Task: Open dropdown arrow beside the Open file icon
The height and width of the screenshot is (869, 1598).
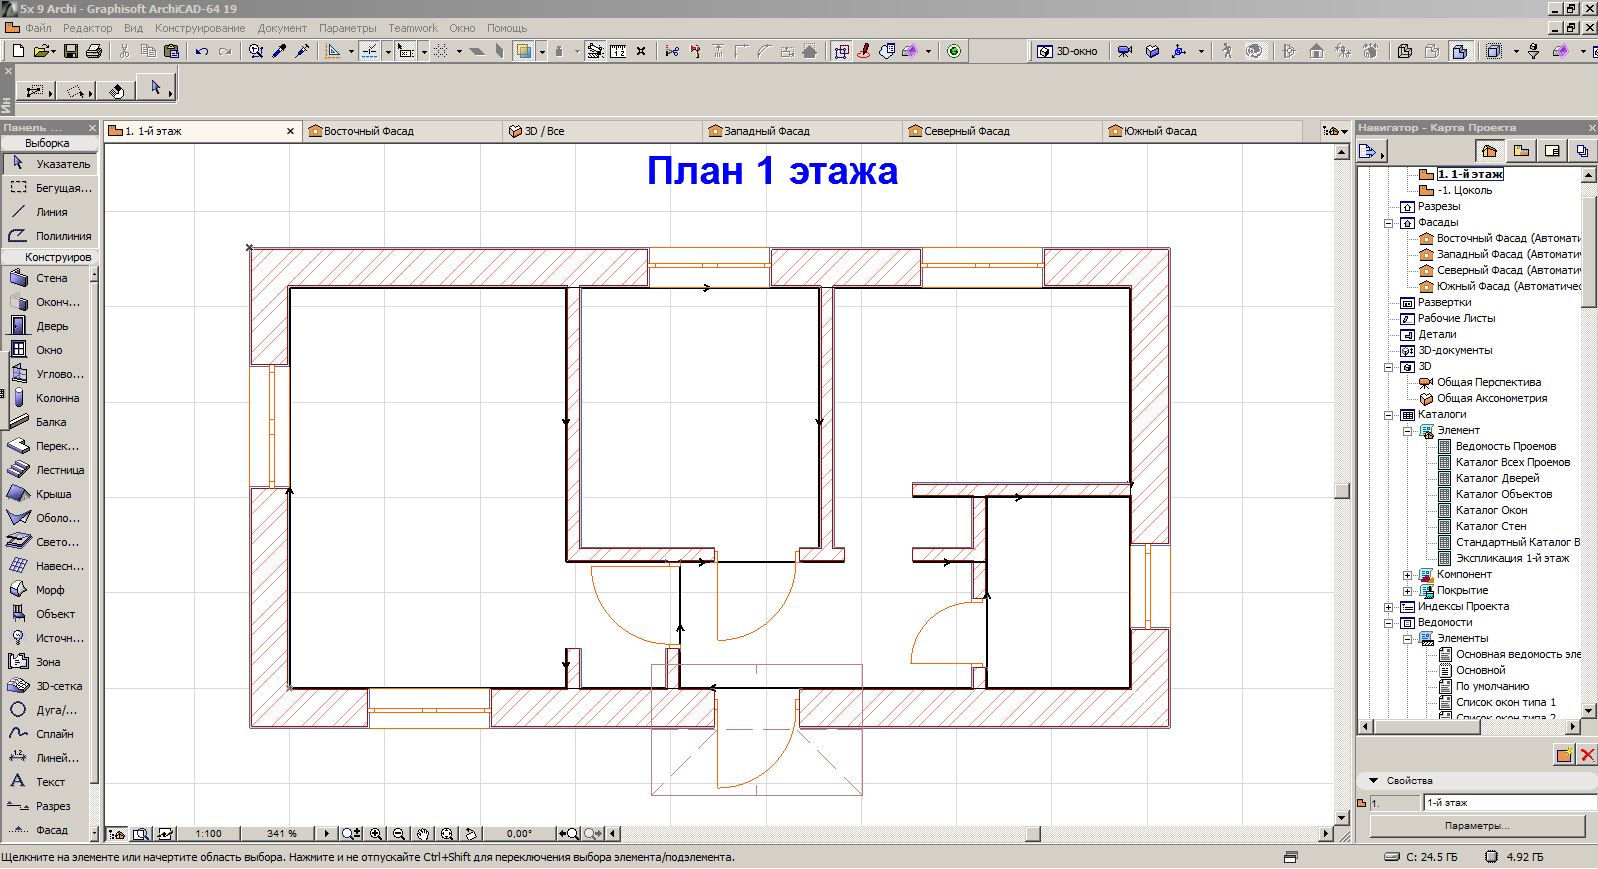Action: tap(52, 51)
